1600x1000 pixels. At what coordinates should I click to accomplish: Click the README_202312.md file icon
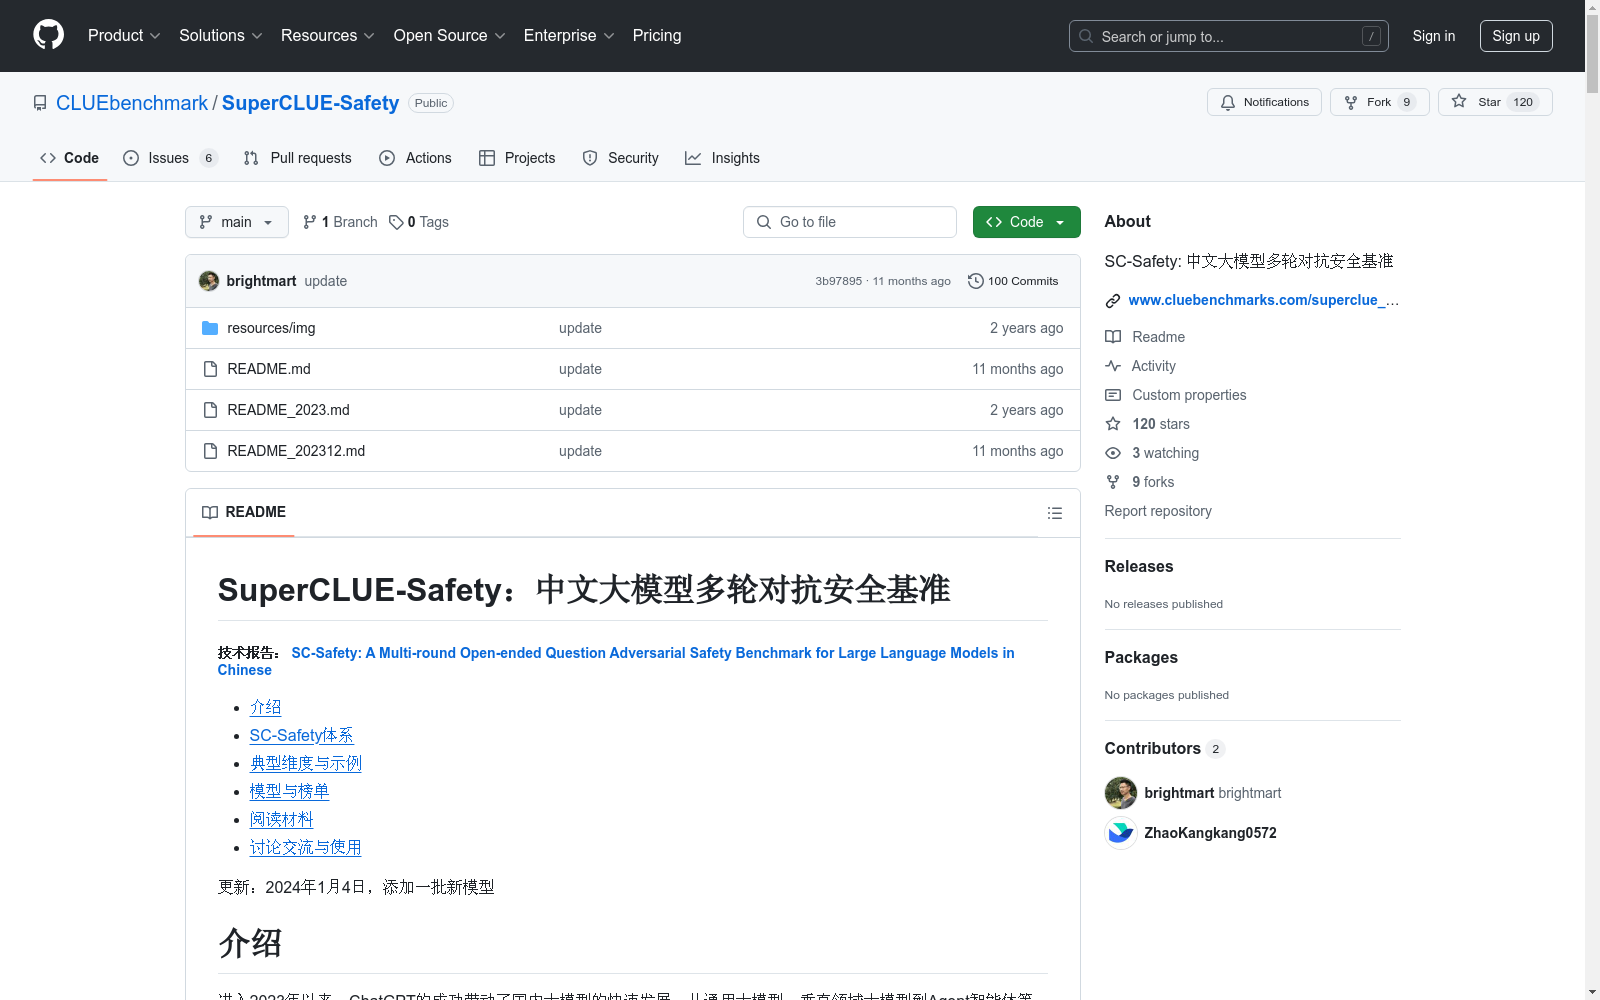[x=210, y=451]
